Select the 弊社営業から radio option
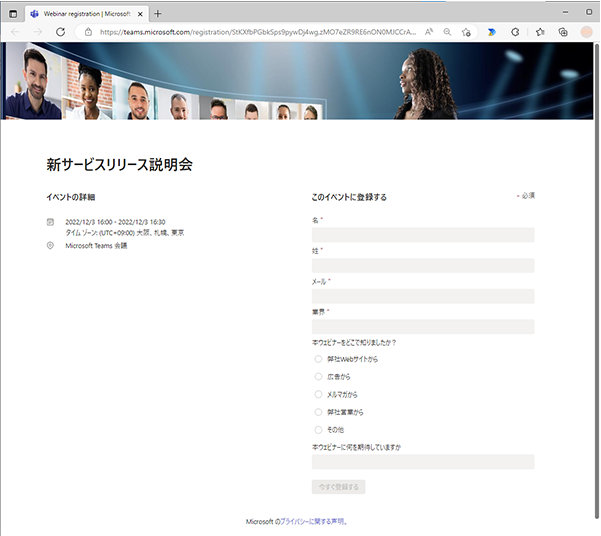This screenshot has height=536, width=601. pyautogui.click(x=318, y=412)
